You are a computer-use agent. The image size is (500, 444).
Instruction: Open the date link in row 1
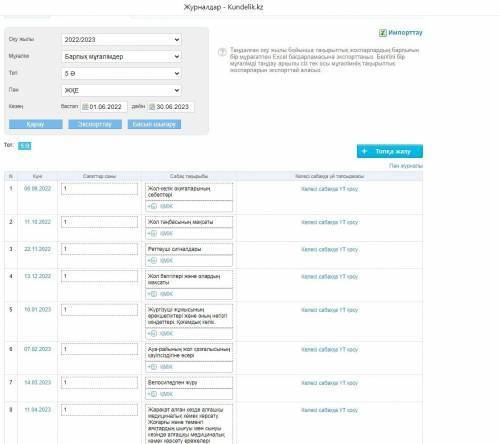tap(37, 189)
